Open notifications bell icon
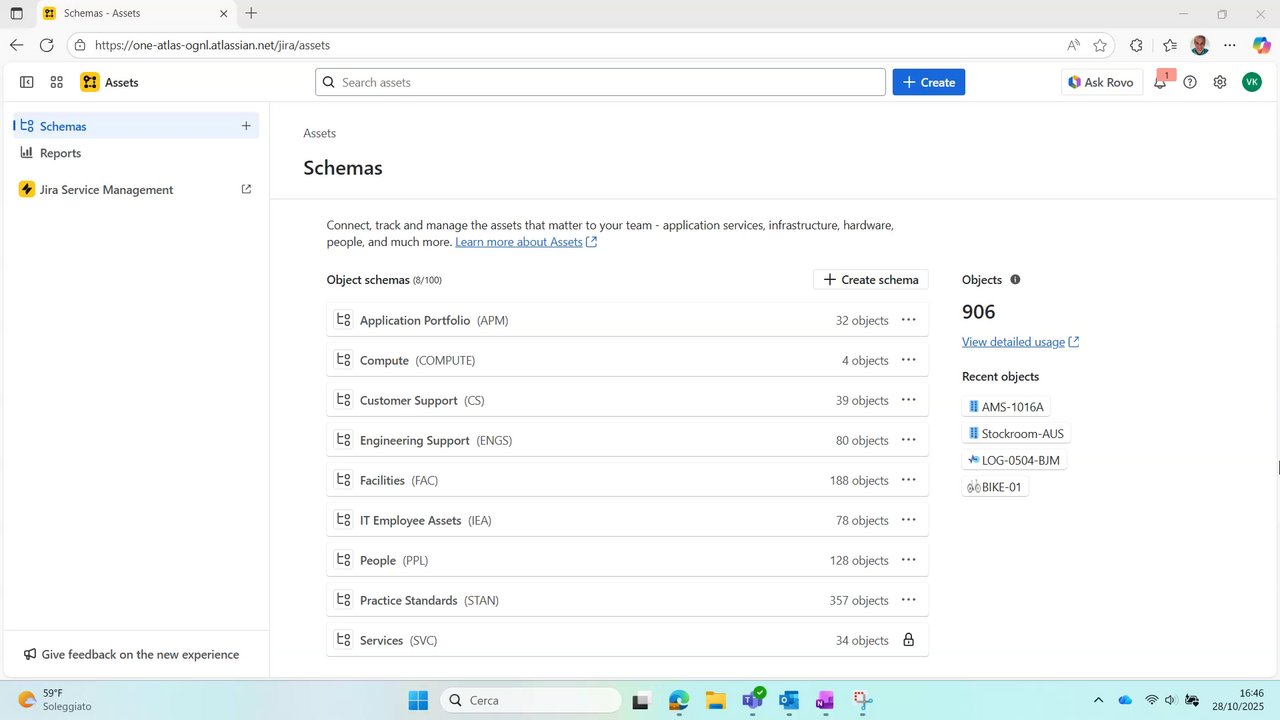 pos(1160,82)
